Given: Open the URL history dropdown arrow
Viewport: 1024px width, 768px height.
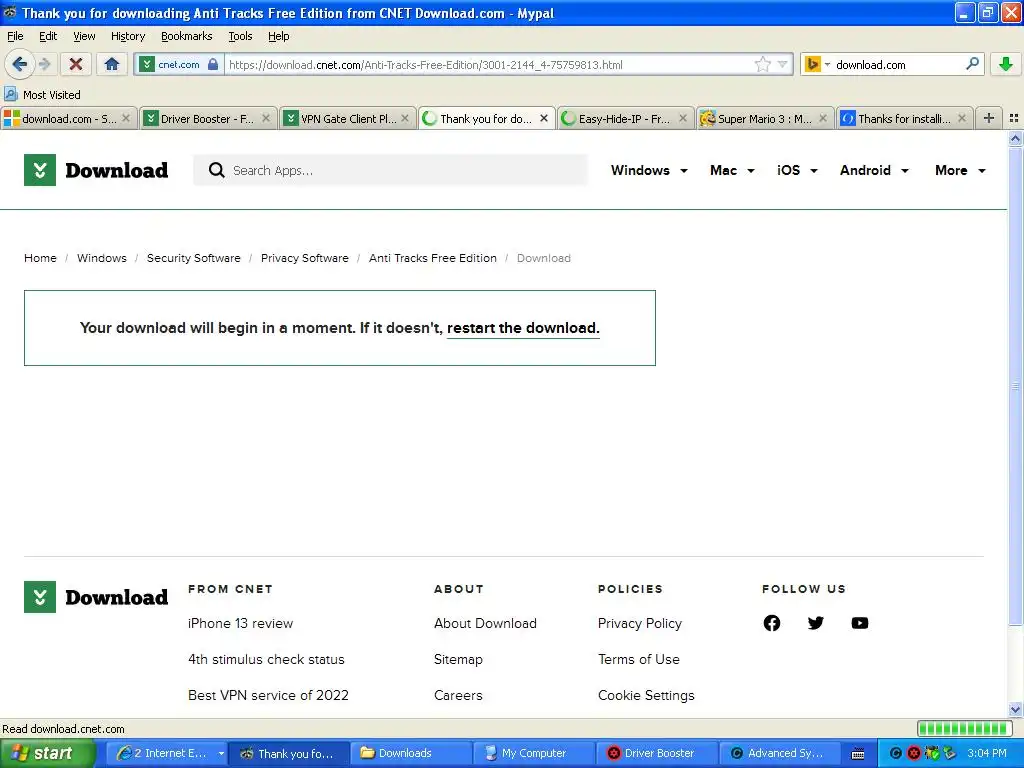Looking at the screenshot, I should point(782,64).
